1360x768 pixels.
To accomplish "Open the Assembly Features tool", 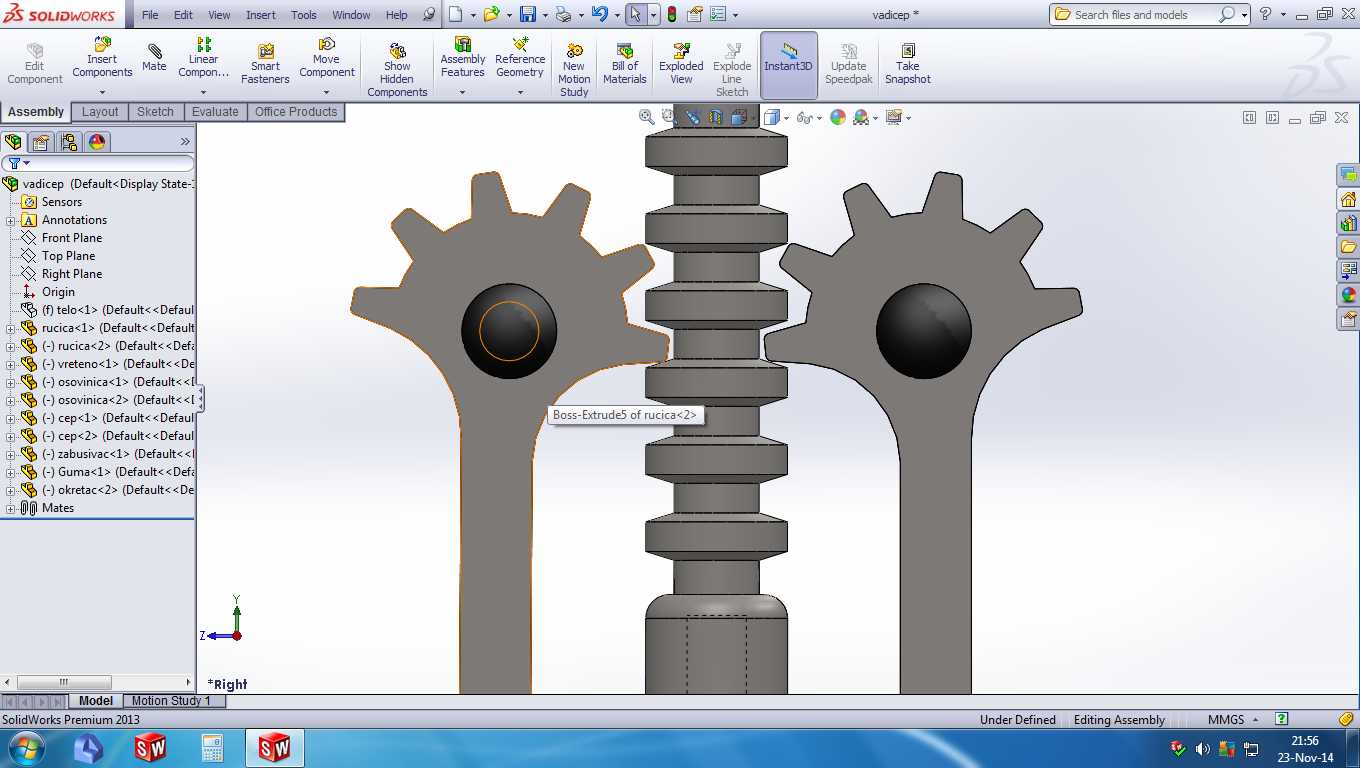I will (x=463, y=58).
